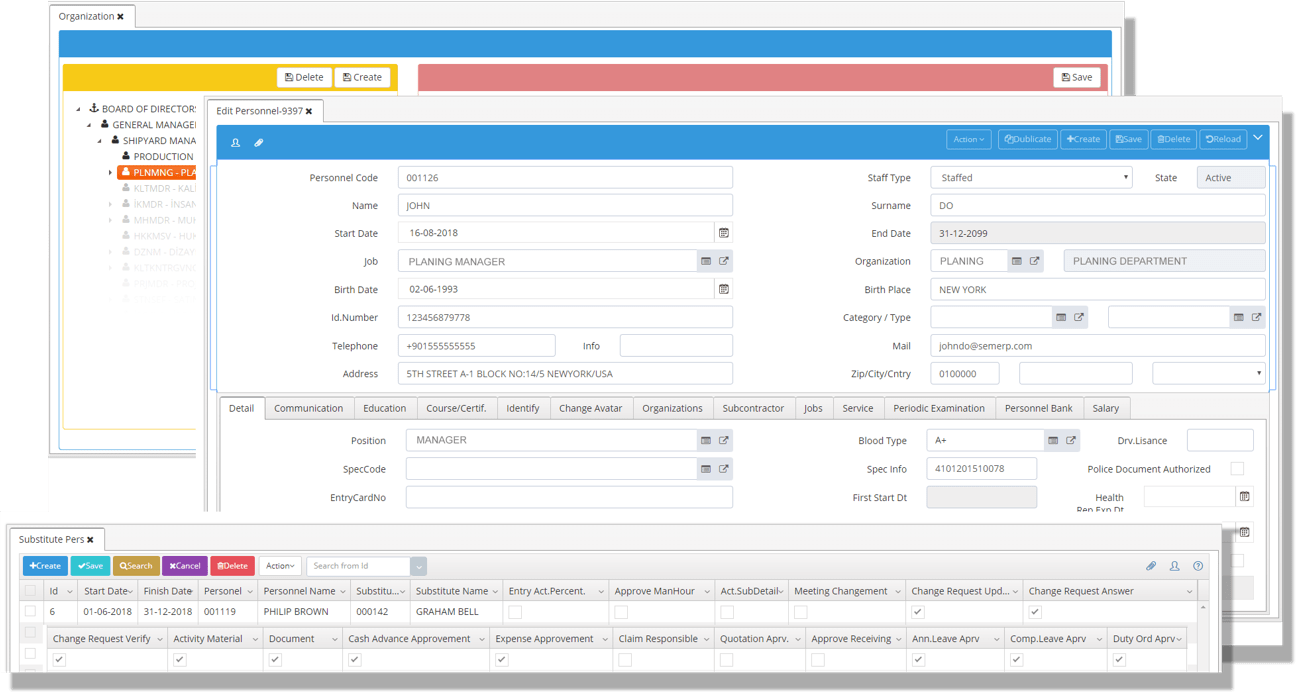This screenshot has height=693, width=1296.
Task: Open the Birth Date calendar picker
Action: click(723, 289)
